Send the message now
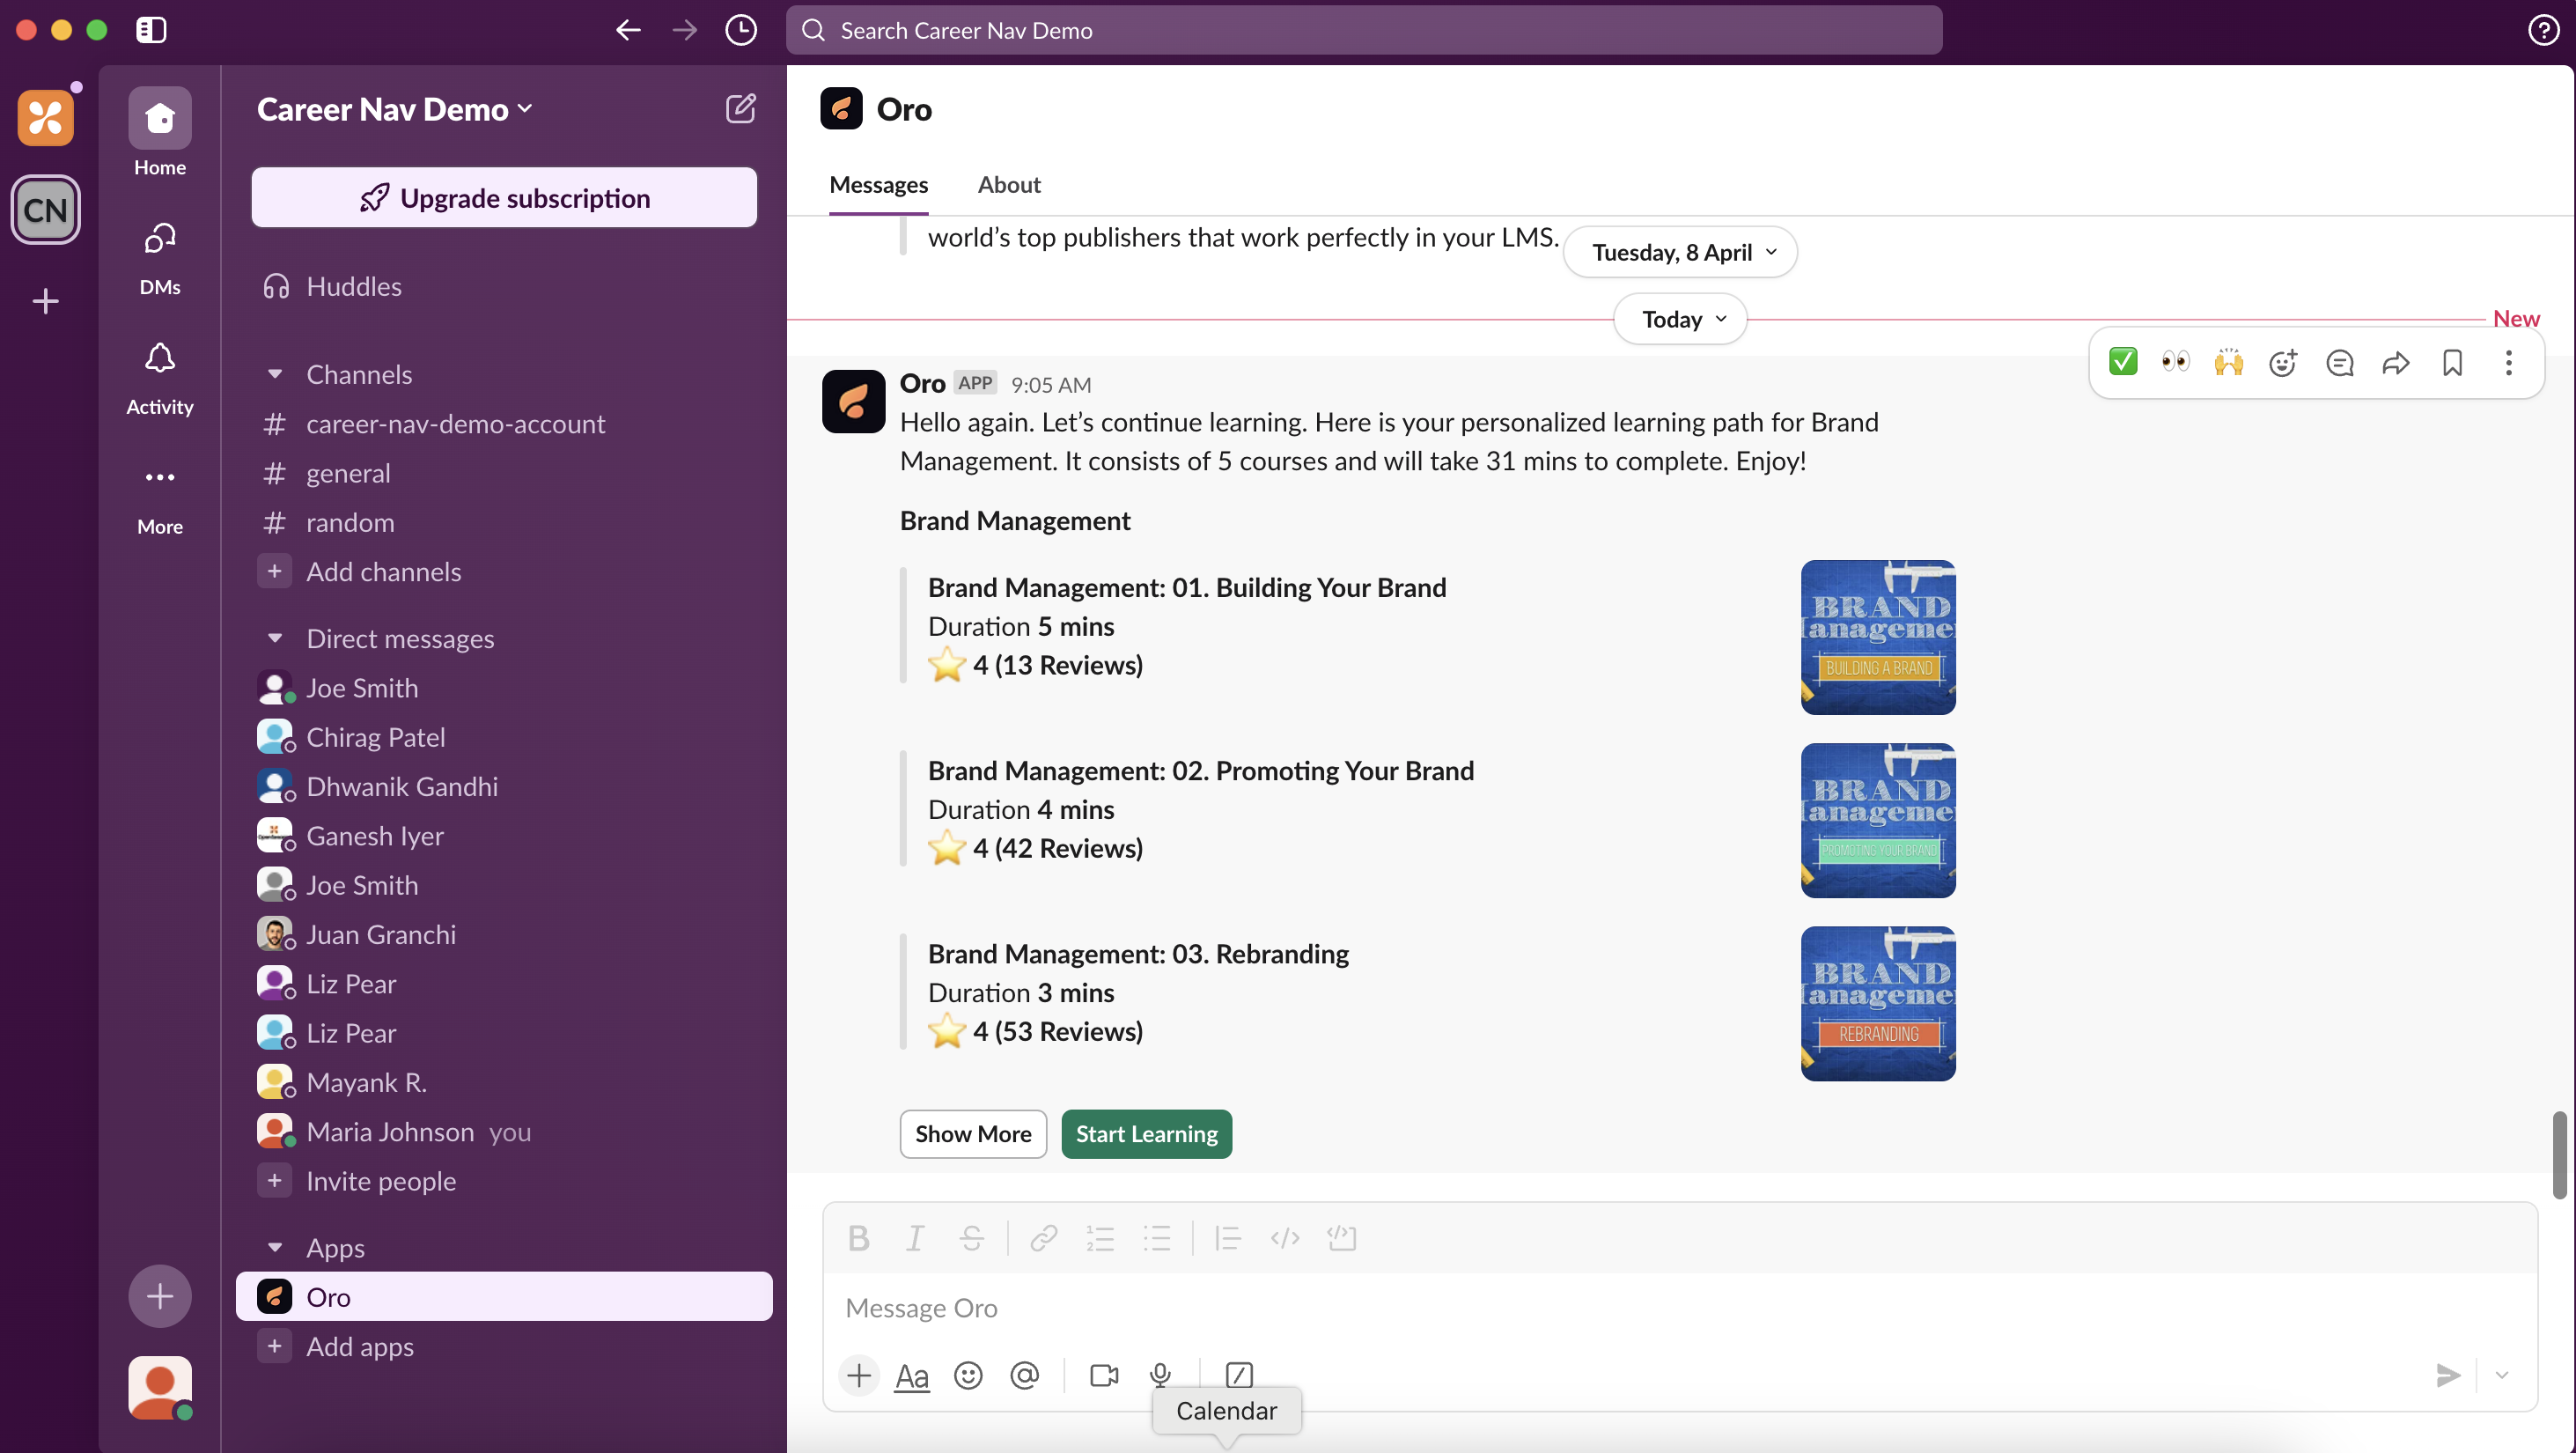The height and width of the screenshot is (1453, 2576). coord(2447,1375)
